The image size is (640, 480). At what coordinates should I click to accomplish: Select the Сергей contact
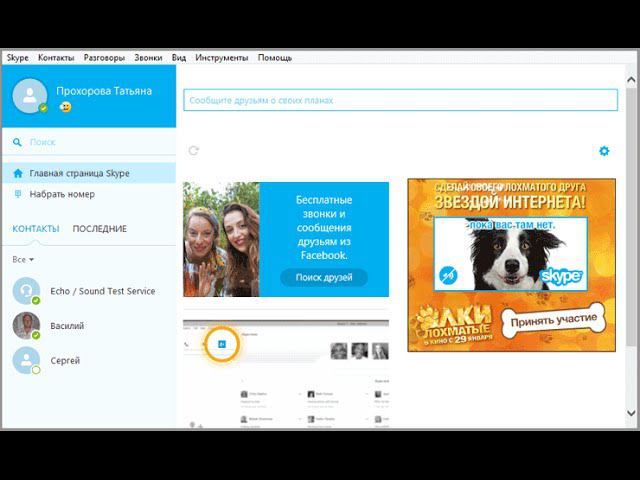[x=89, y=360]
